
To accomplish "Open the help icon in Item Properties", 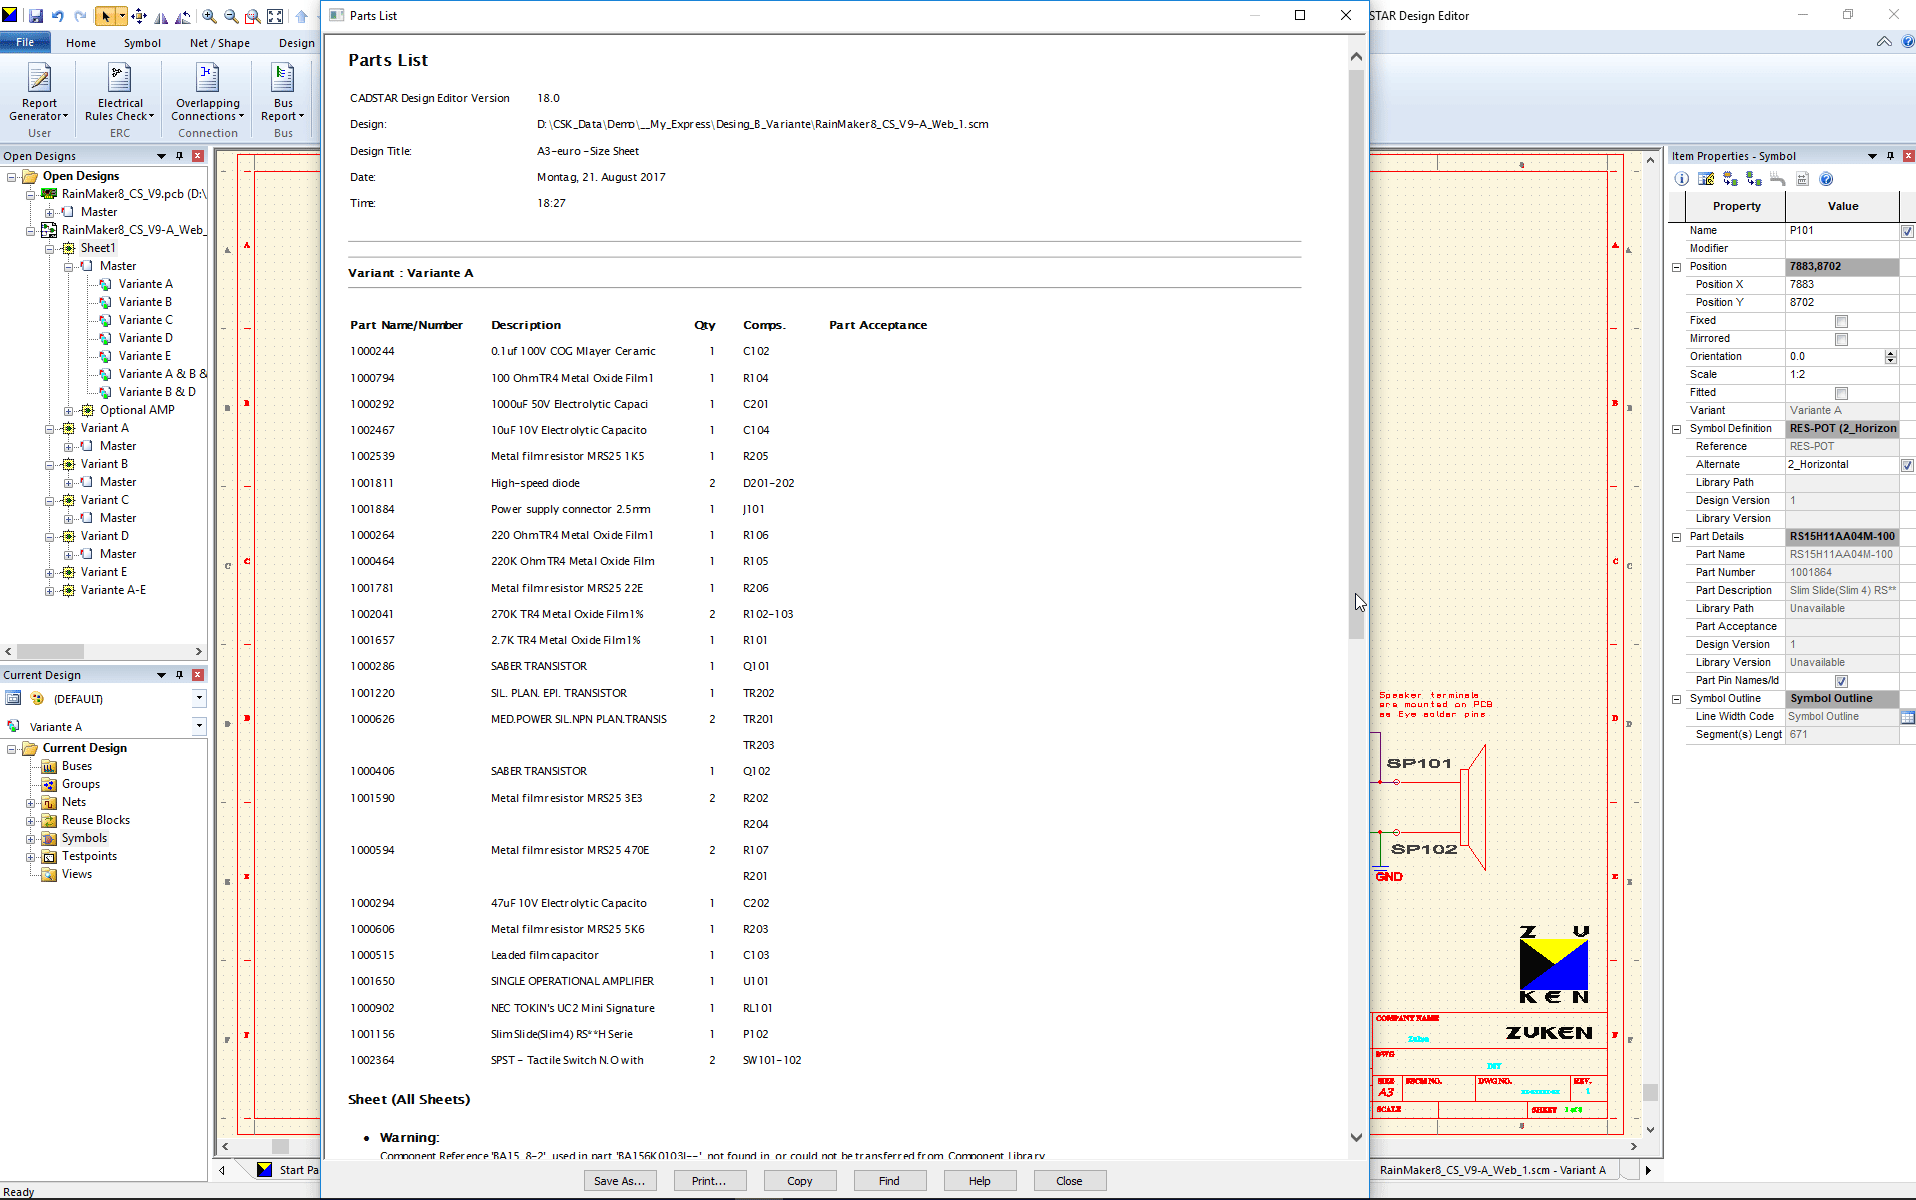I will point(1826,179).
